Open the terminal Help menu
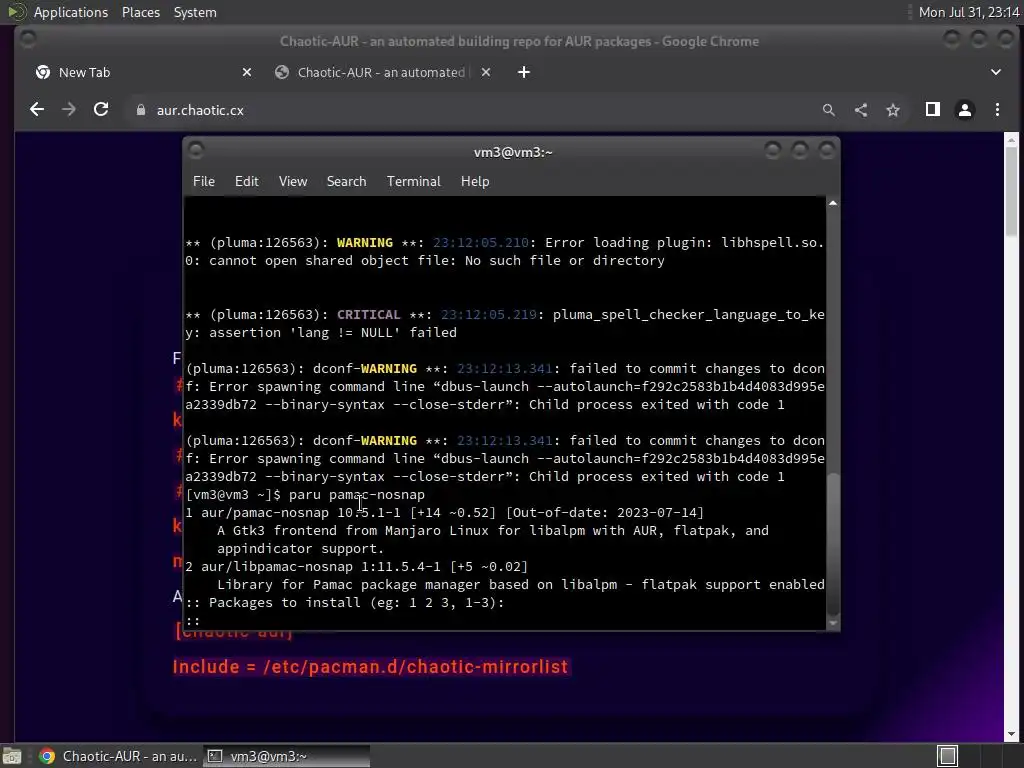The image size is (1024, 768). [475, 182]
